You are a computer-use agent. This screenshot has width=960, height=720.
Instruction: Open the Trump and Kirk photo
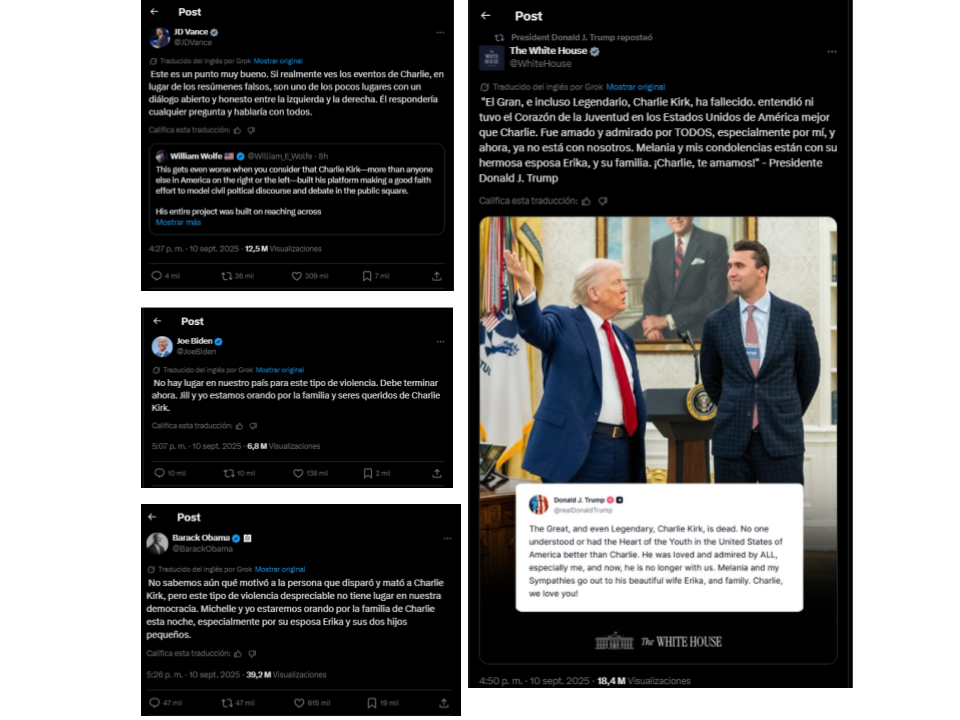[658, 349]
